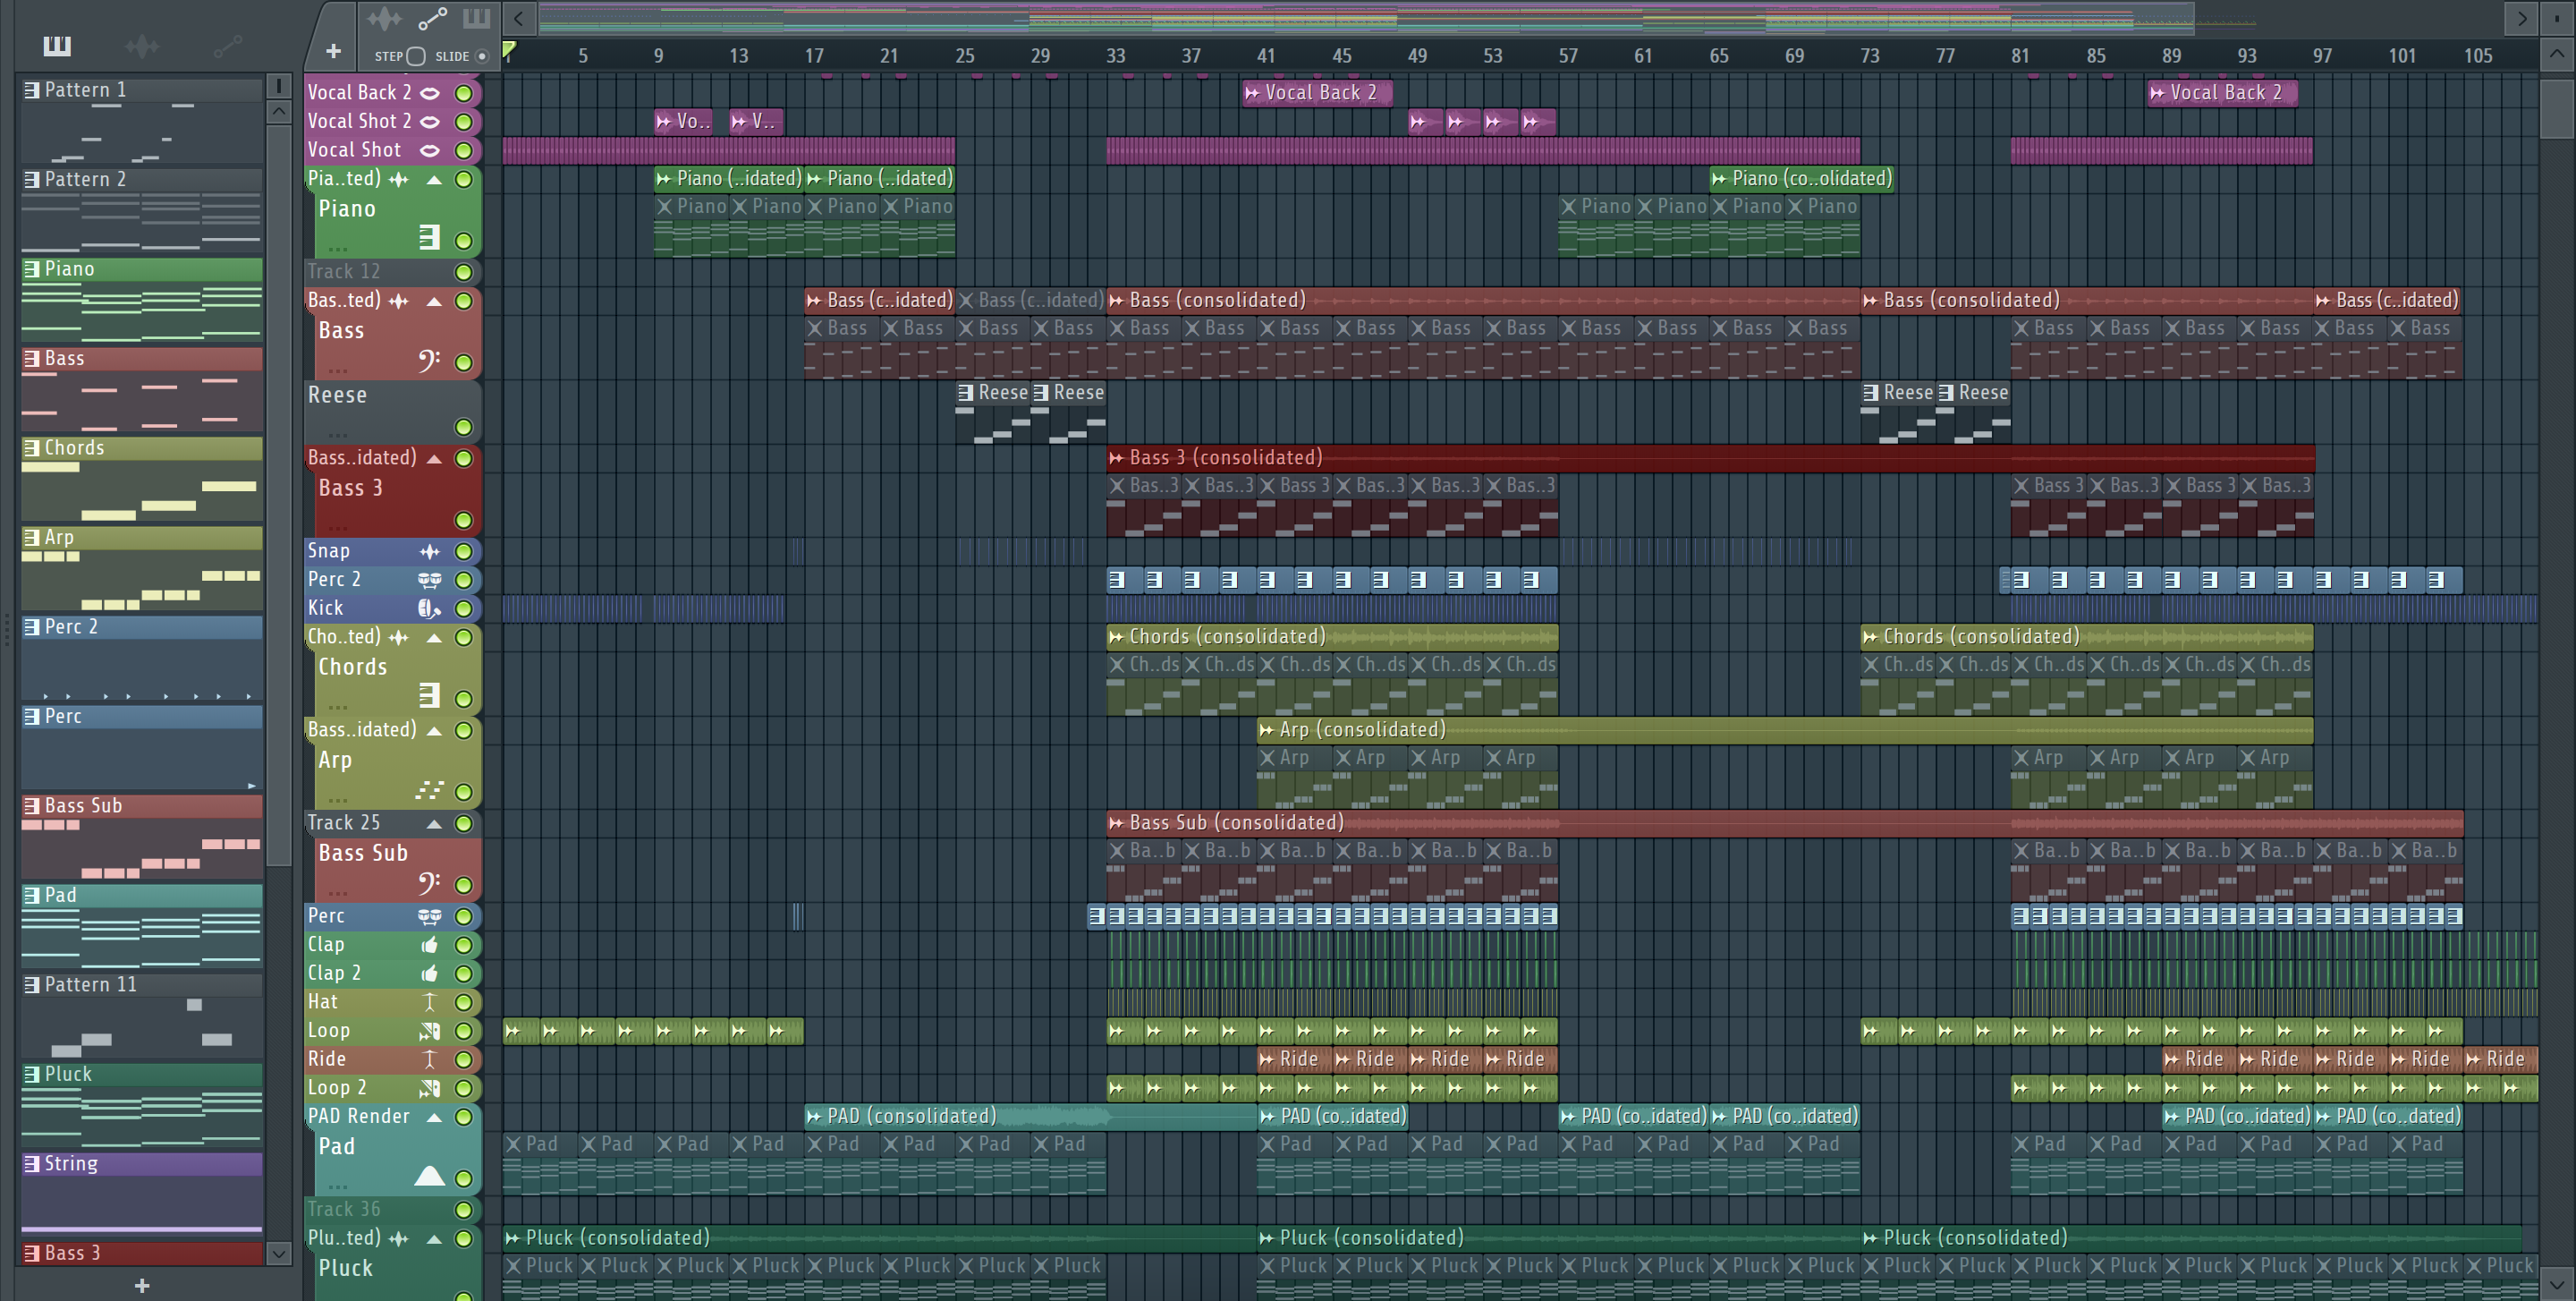This screenshot has width=2576, height=1301.
Task: Click the bass clef icon on Bass Sub
Action: 429,883
